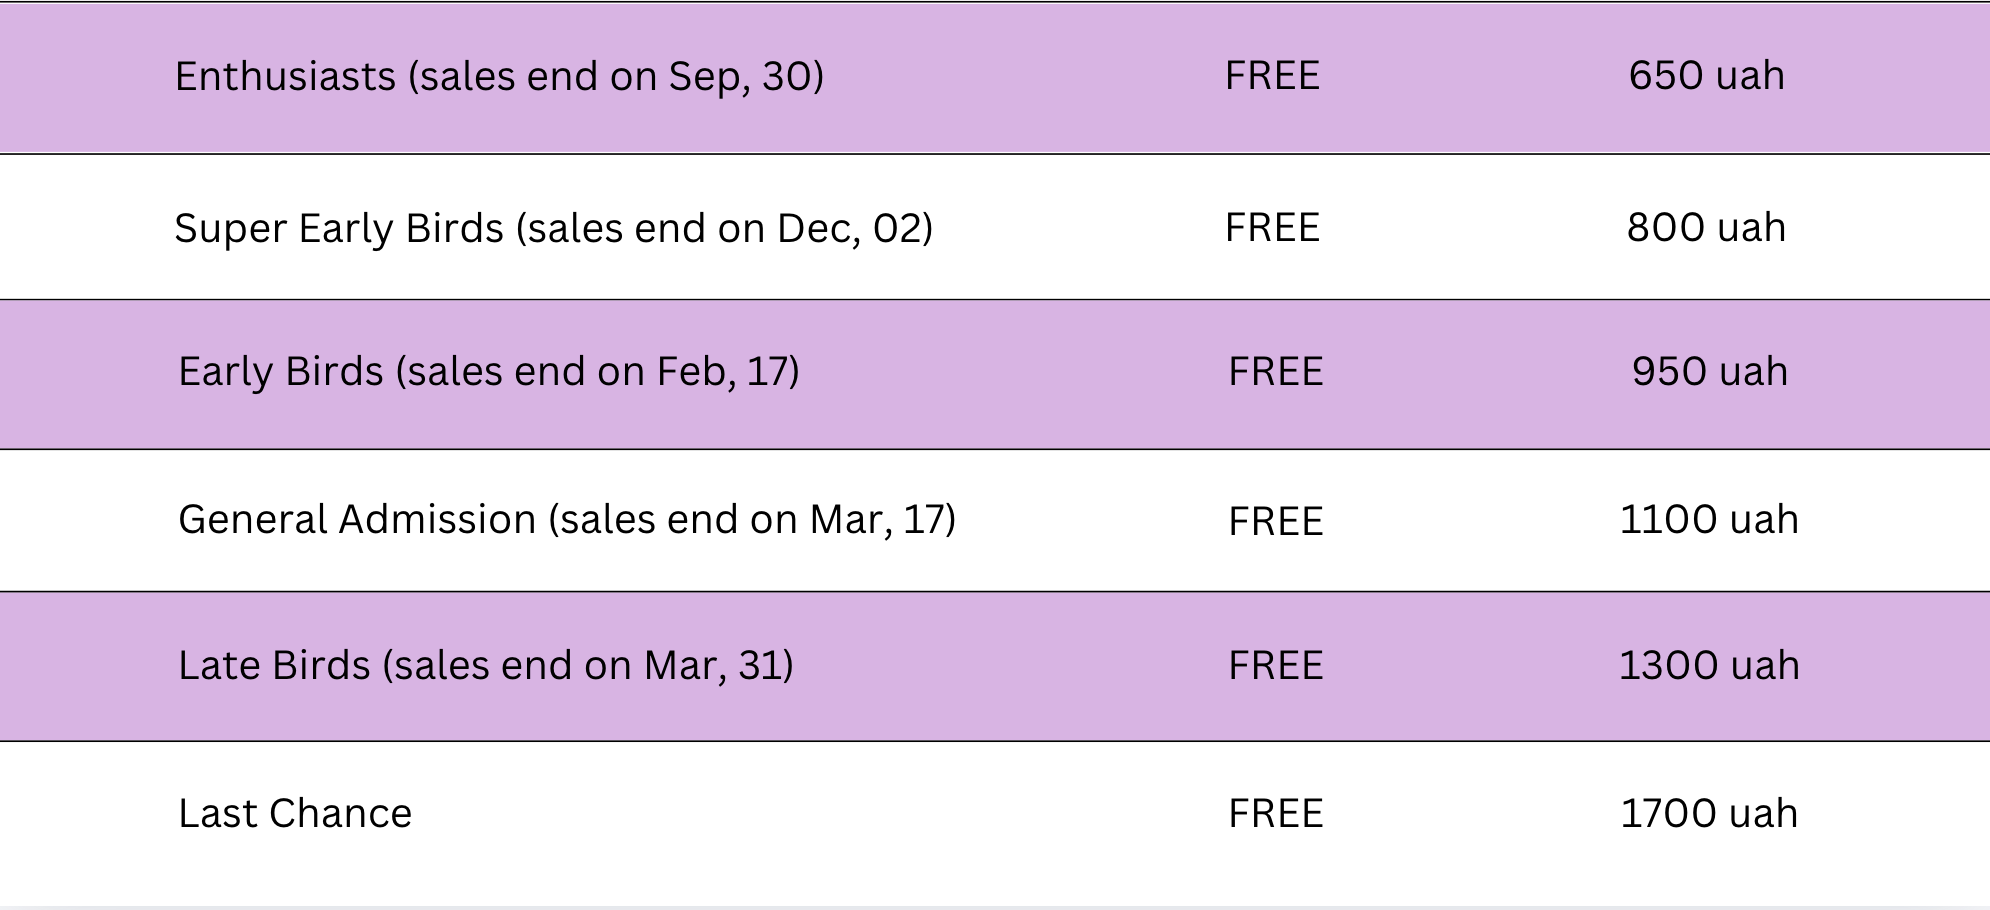This screenshot has height=910, width=1990.
Task: Click FREE in General Admission row
Action: (1275, 522)
